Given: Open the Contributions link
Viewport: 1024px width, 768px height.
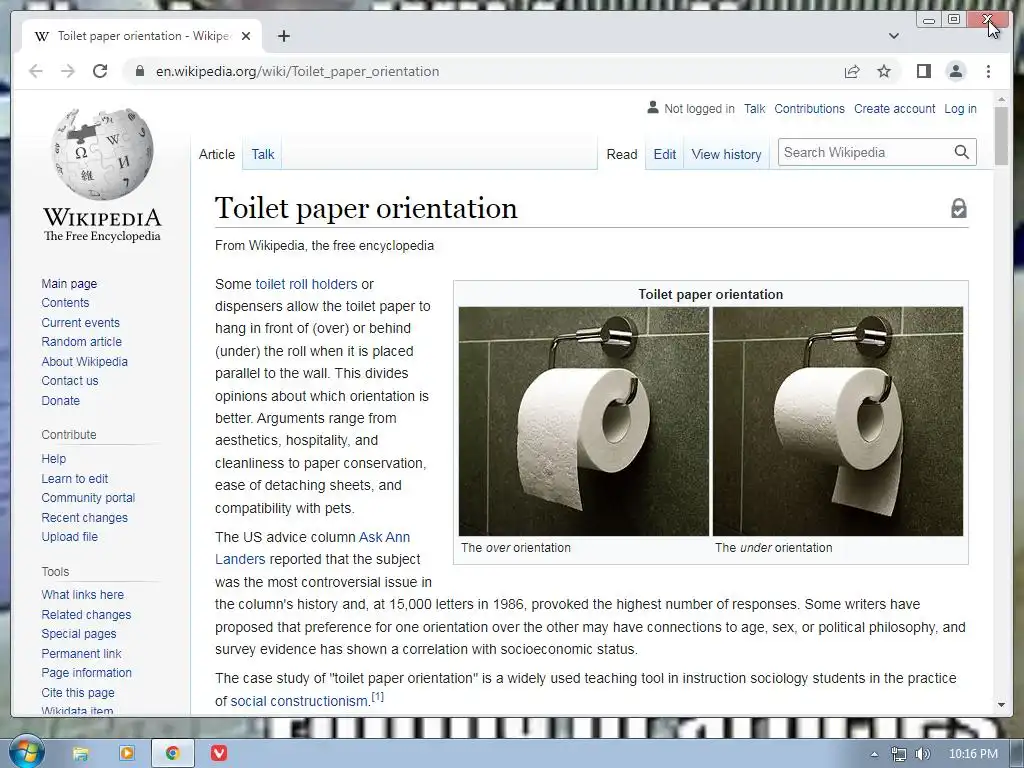Looking at the screenshot, I should coord(809,108).
